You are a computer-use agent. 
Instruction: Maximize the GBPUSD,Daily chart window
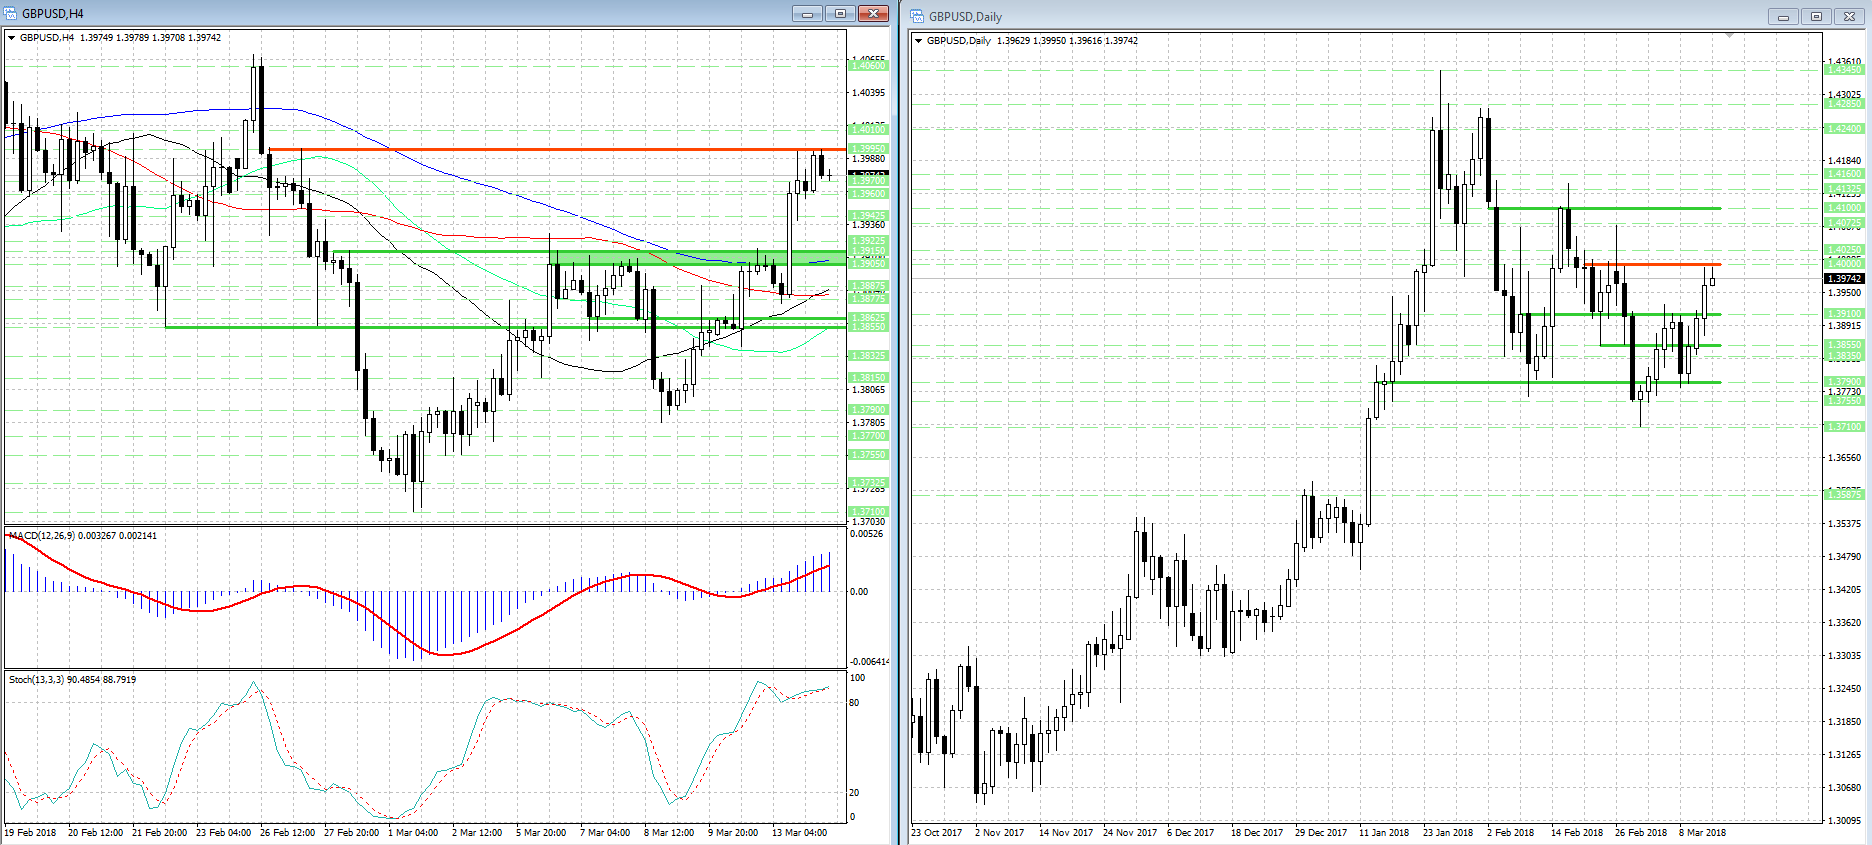1816,16
